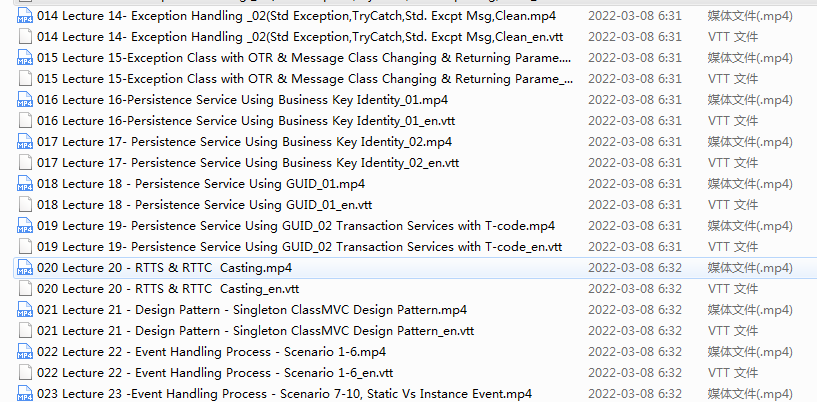Click MP4 icon of Lecture 23 video
This screenshot has height=402, width=817.
click(x=24, y=394)
